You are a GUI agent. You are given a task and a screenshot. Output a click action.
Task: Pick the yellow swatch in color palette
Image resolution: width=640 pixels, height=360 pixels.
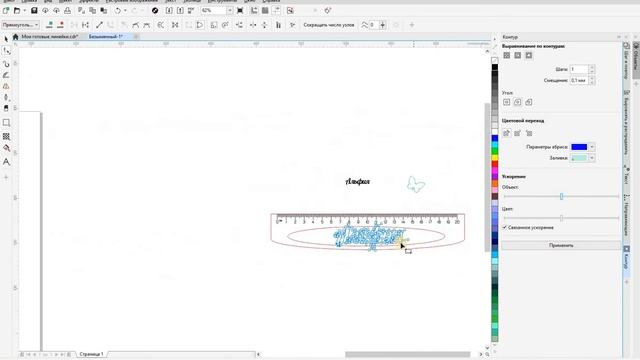point(495,158)
